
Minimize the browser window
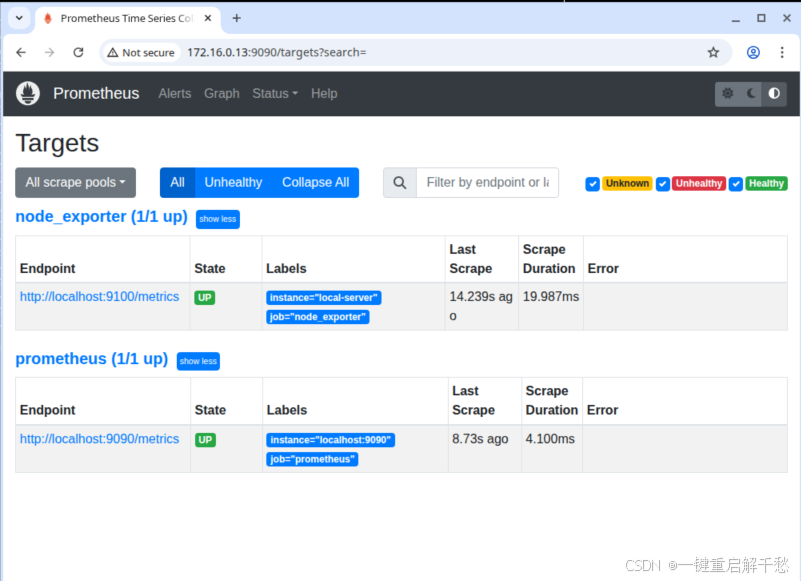[x=736, y=18]
